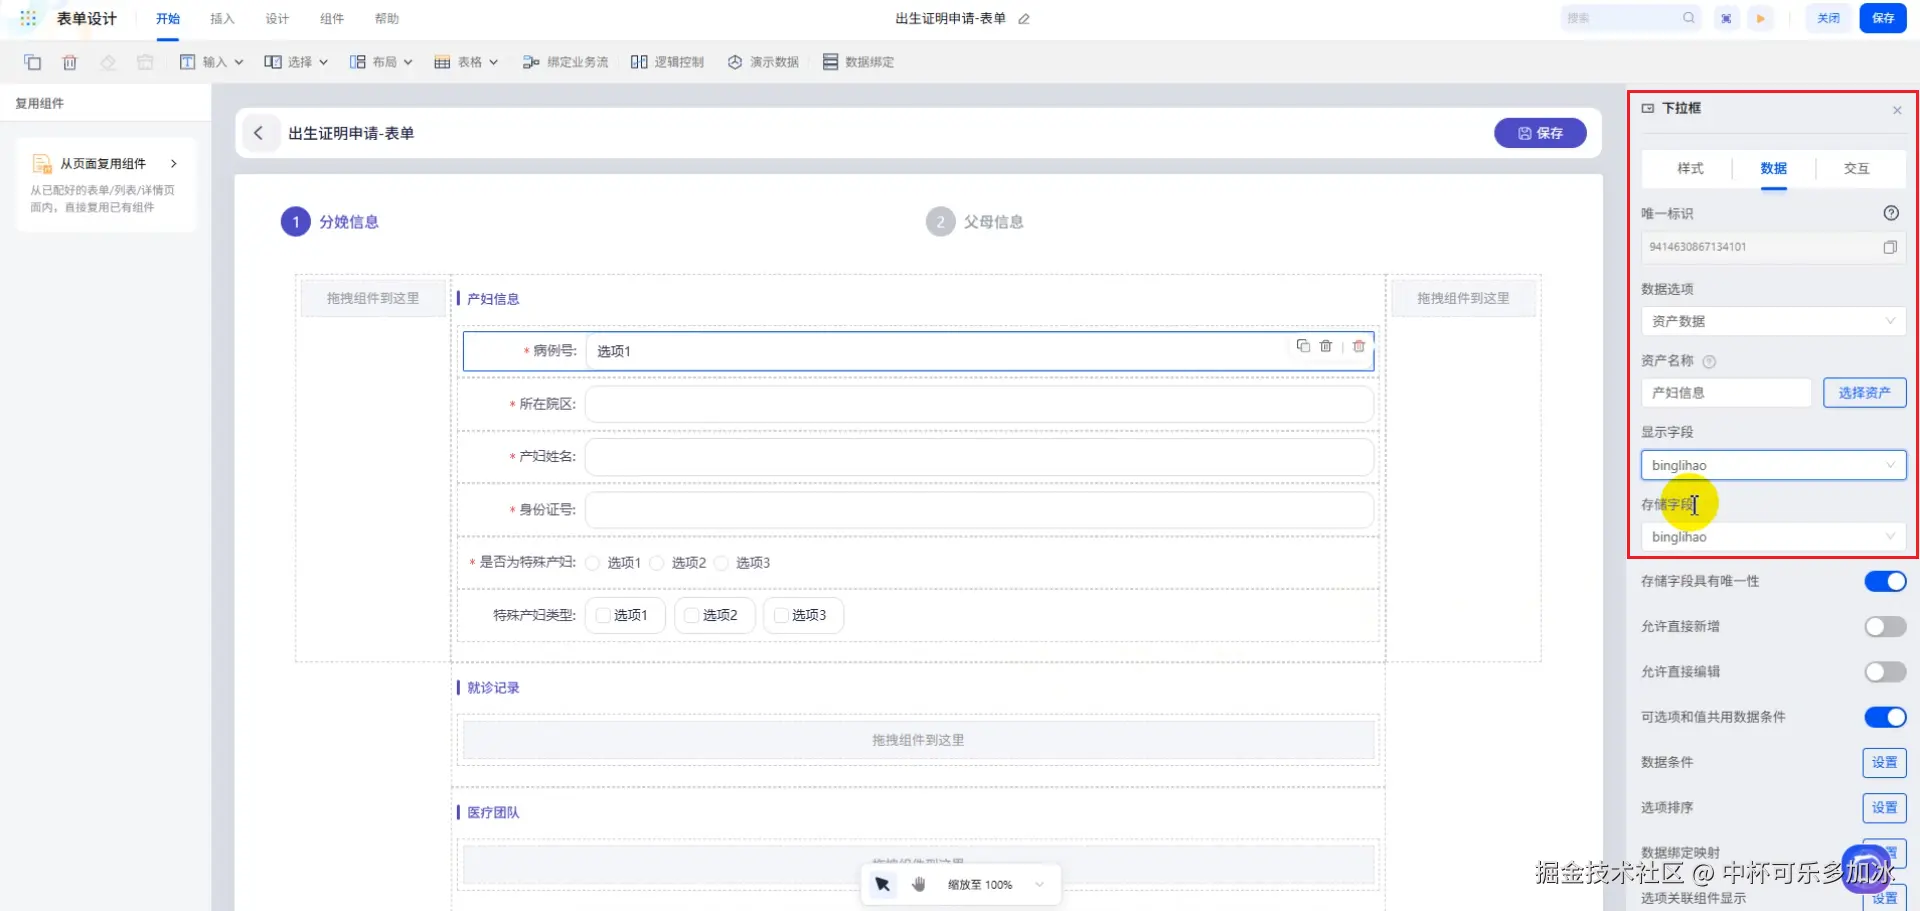The height and width of the screenshot is (911, 1920).
Task: Click the pencil icon to rename the form title
Action: [x=1024, y=19]
